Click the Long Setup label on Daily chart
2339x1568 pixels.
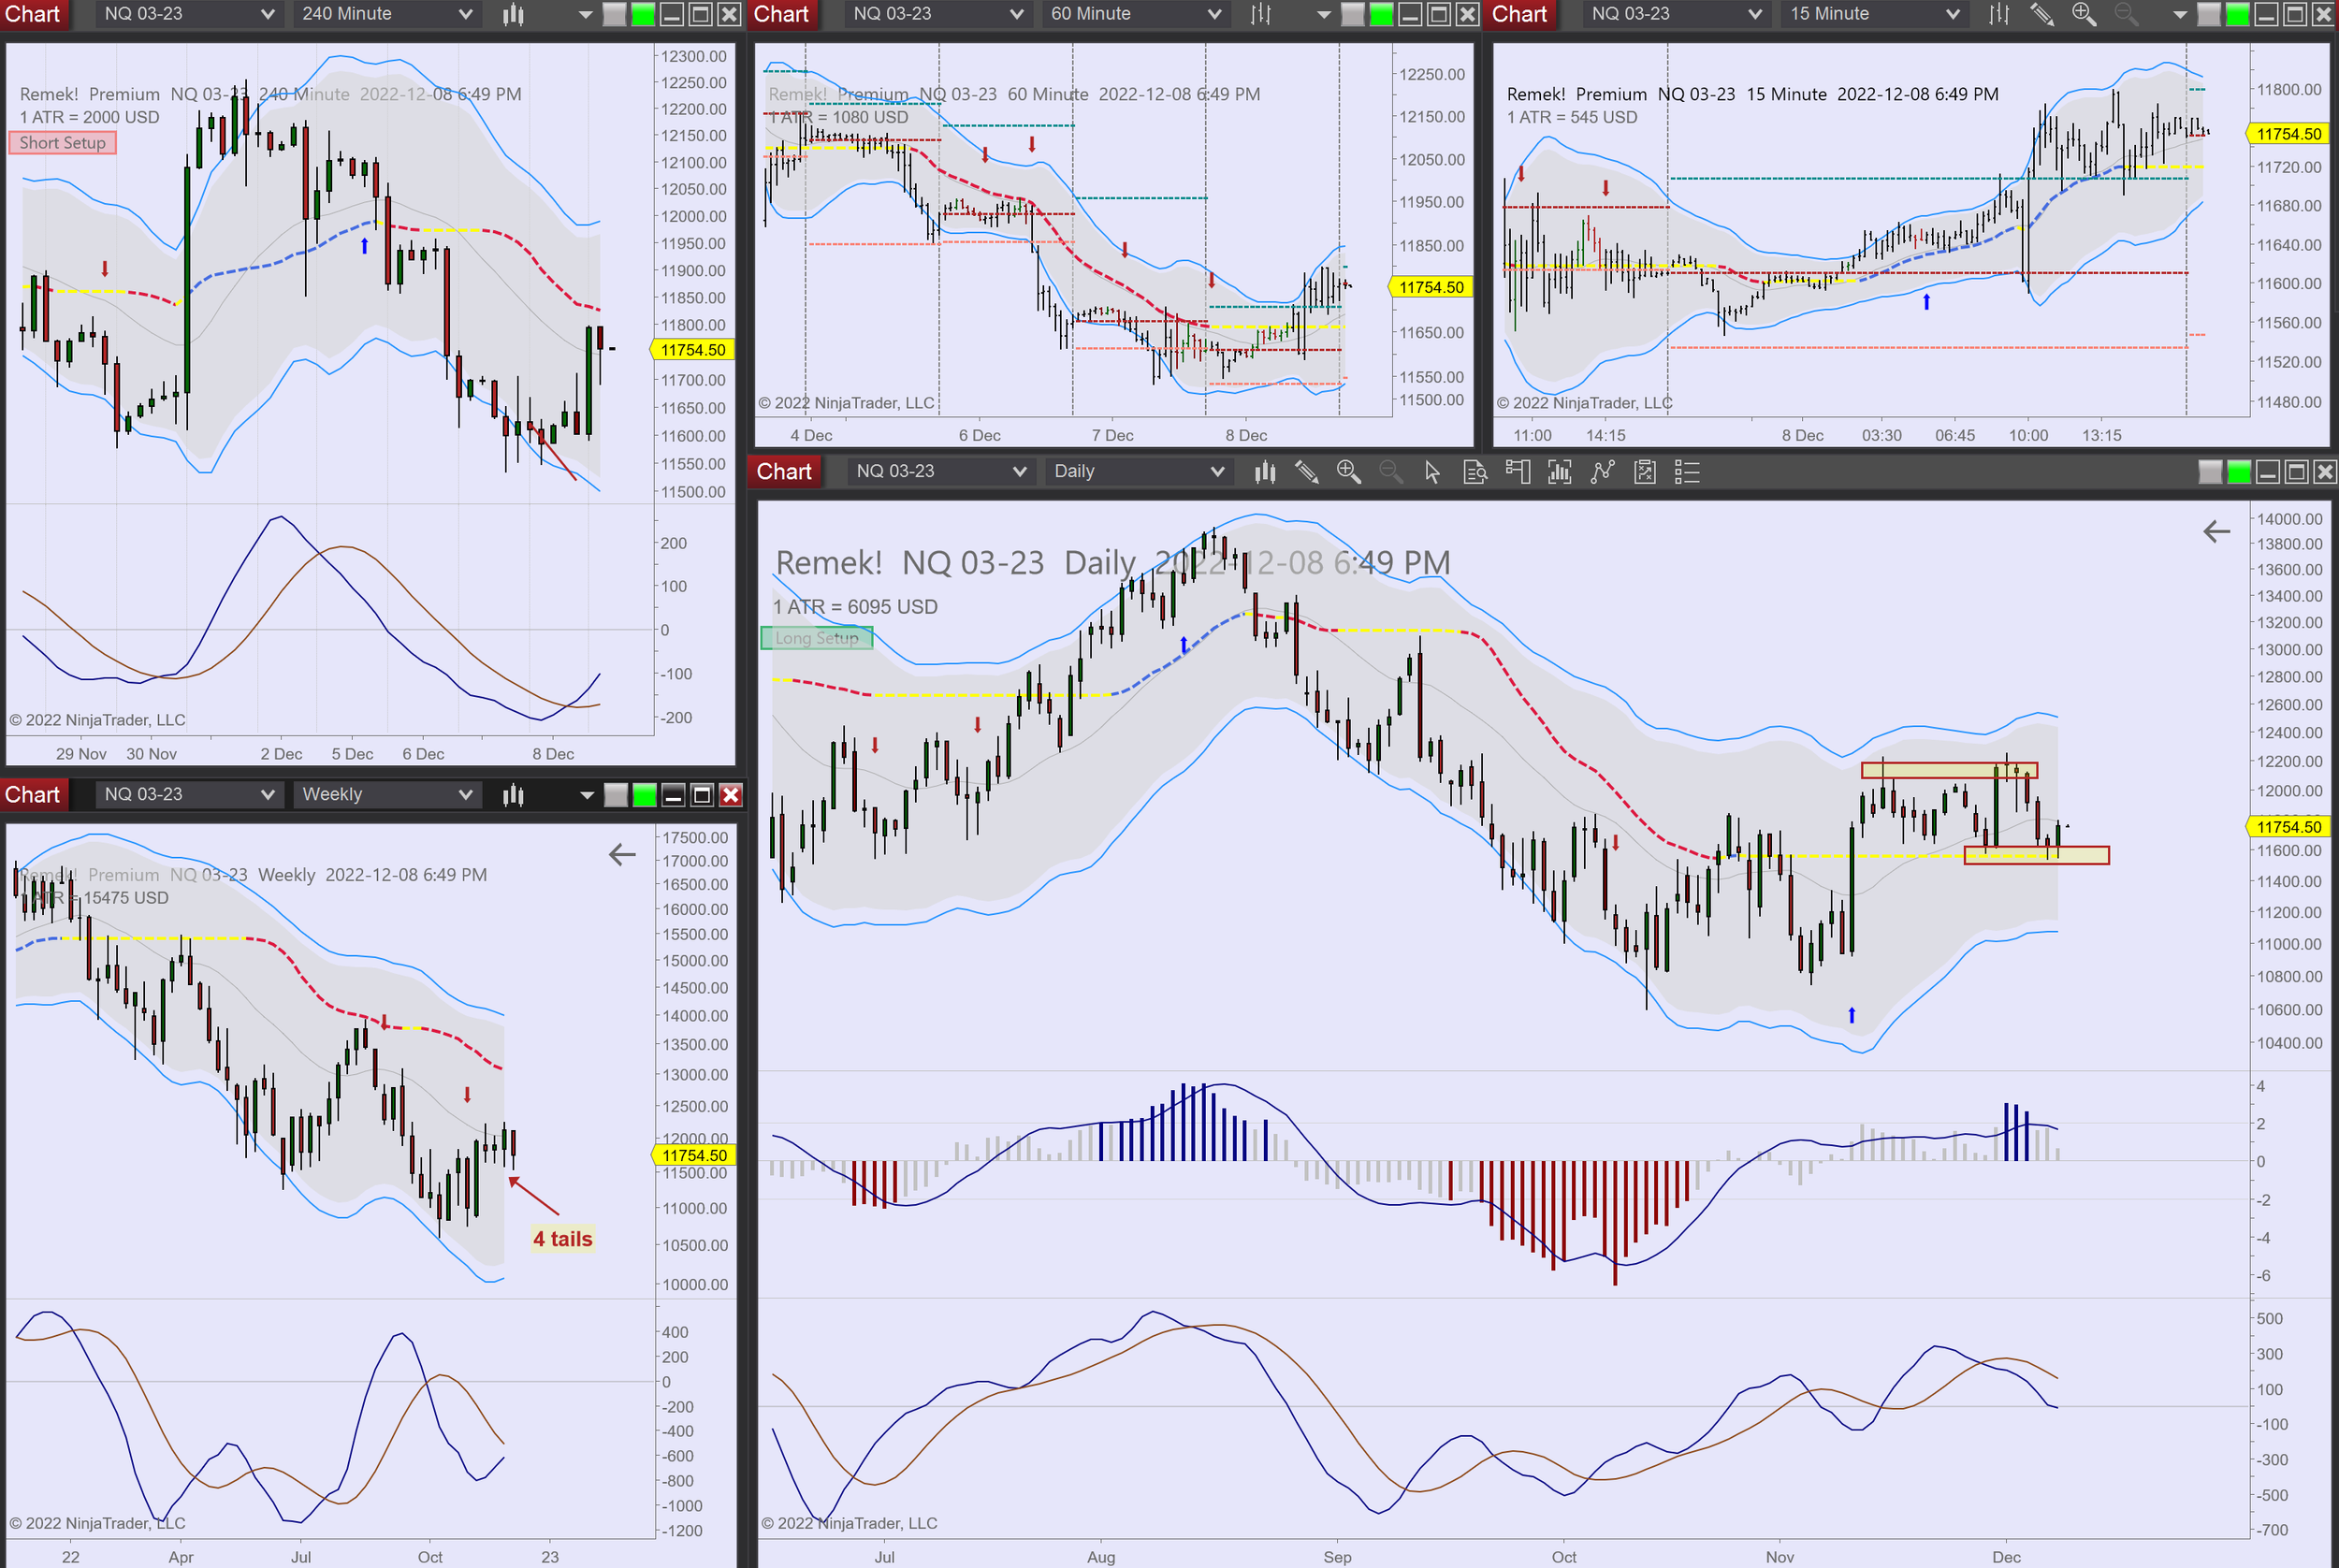point(816,638)
